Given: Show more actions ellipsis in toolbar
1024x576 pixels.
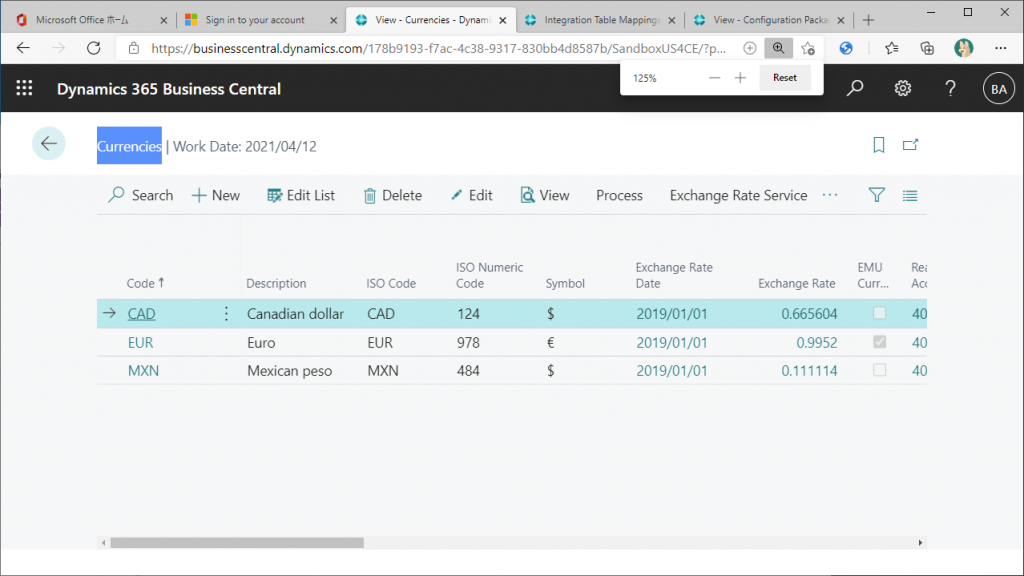Looking at the screenshot, I should coord(830,195).
